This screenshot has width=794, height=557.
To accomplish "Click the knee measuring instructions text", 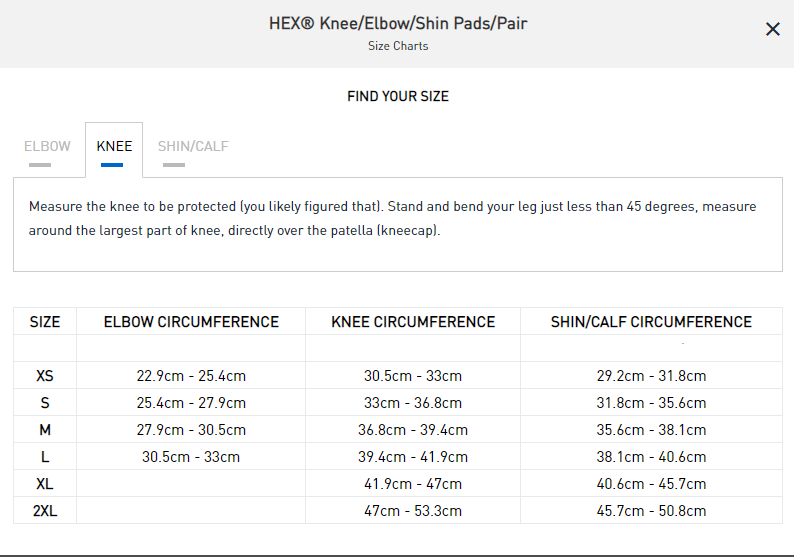I will (392, 218).
